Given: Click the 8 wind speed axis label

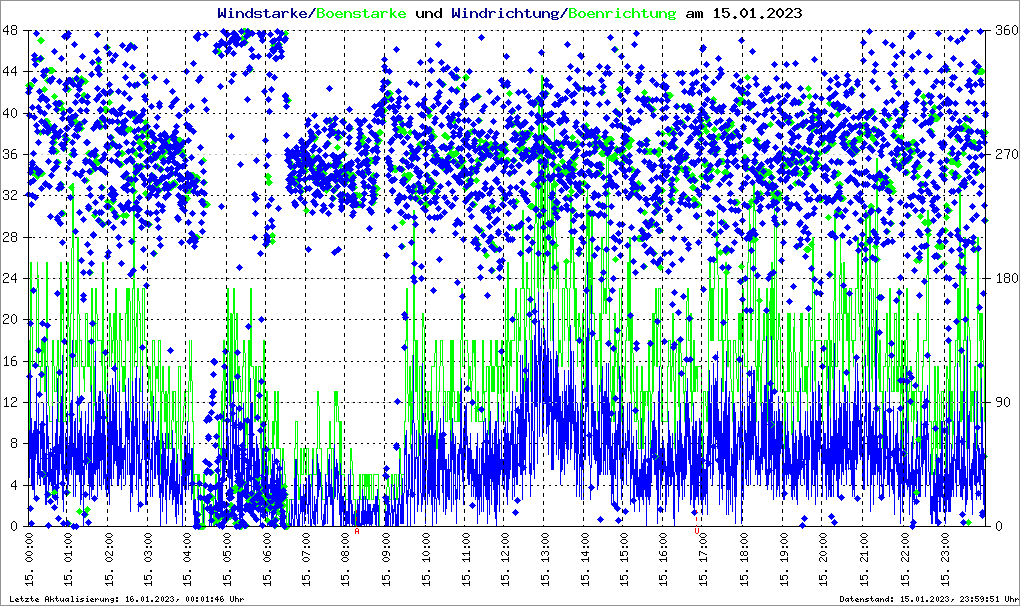Looking at the screenshot, I should tap(14, 443).
